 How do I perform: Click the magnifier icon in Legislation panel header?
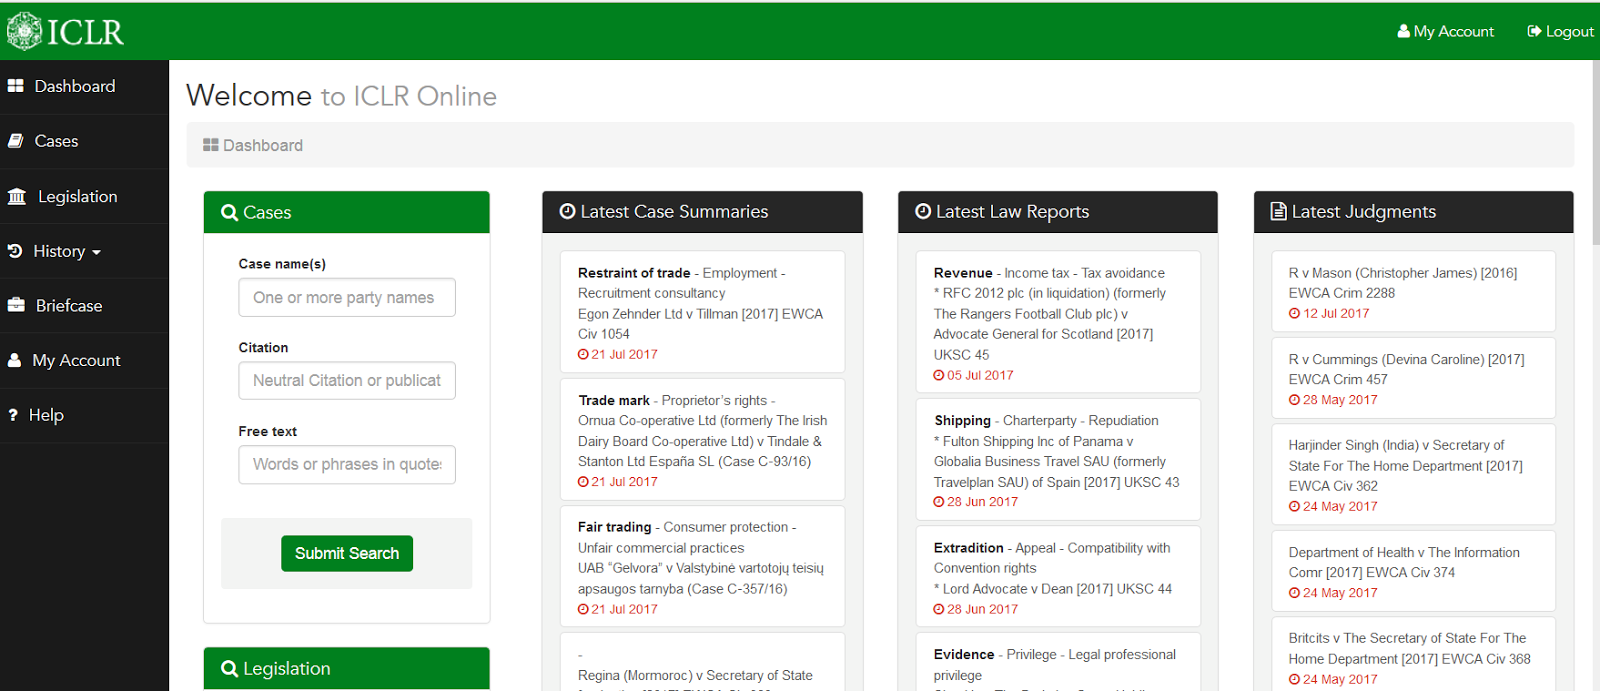(229, 669)
